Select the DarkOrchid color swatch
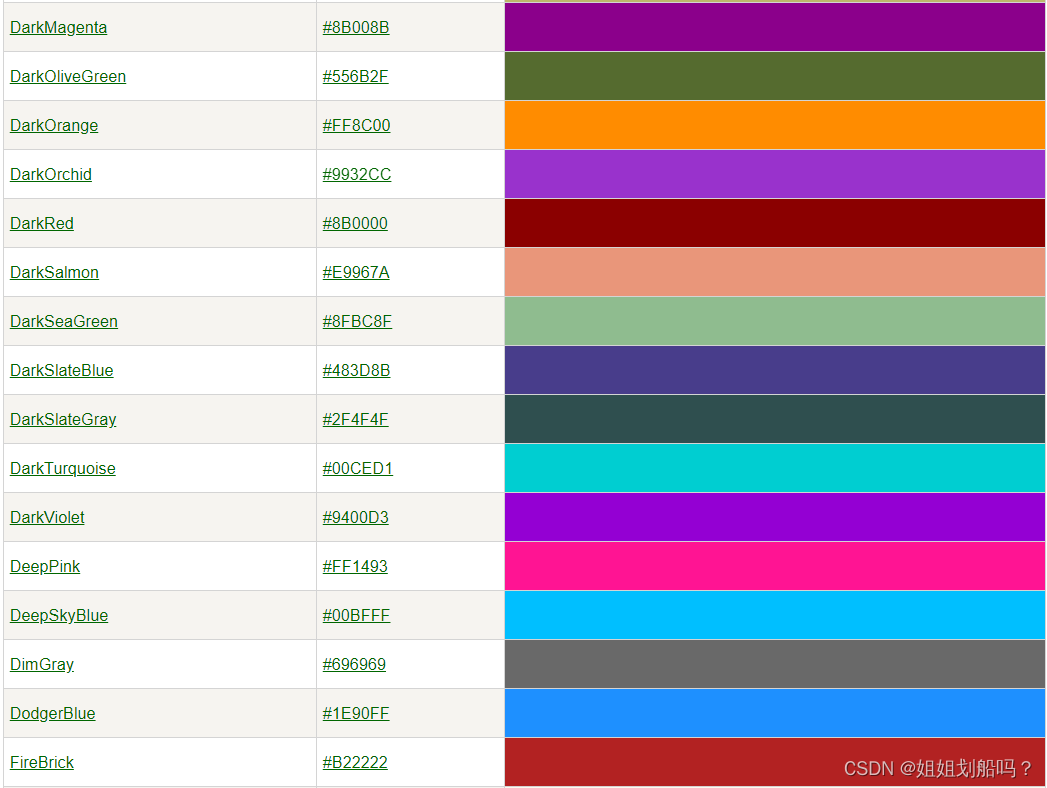The image size is (1047, 788). pyautogui.click(x=775, y=174)
